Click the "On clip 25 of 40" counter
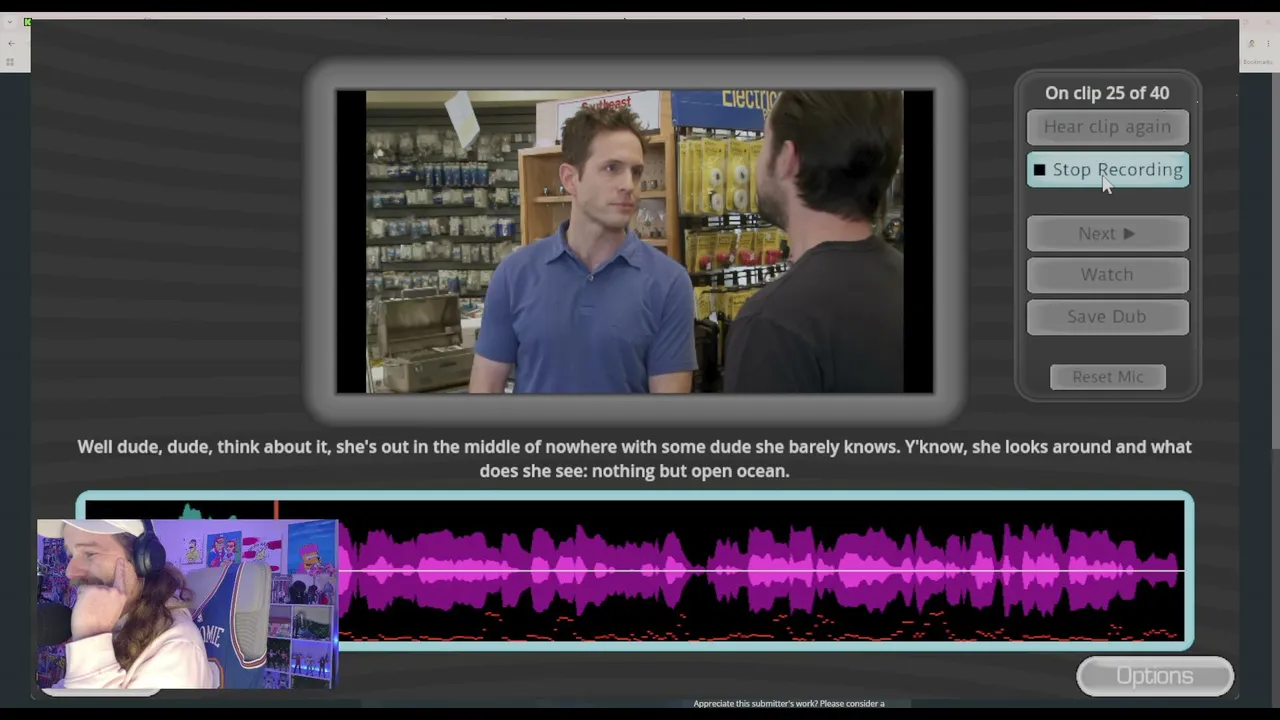 coord(1107,93)
